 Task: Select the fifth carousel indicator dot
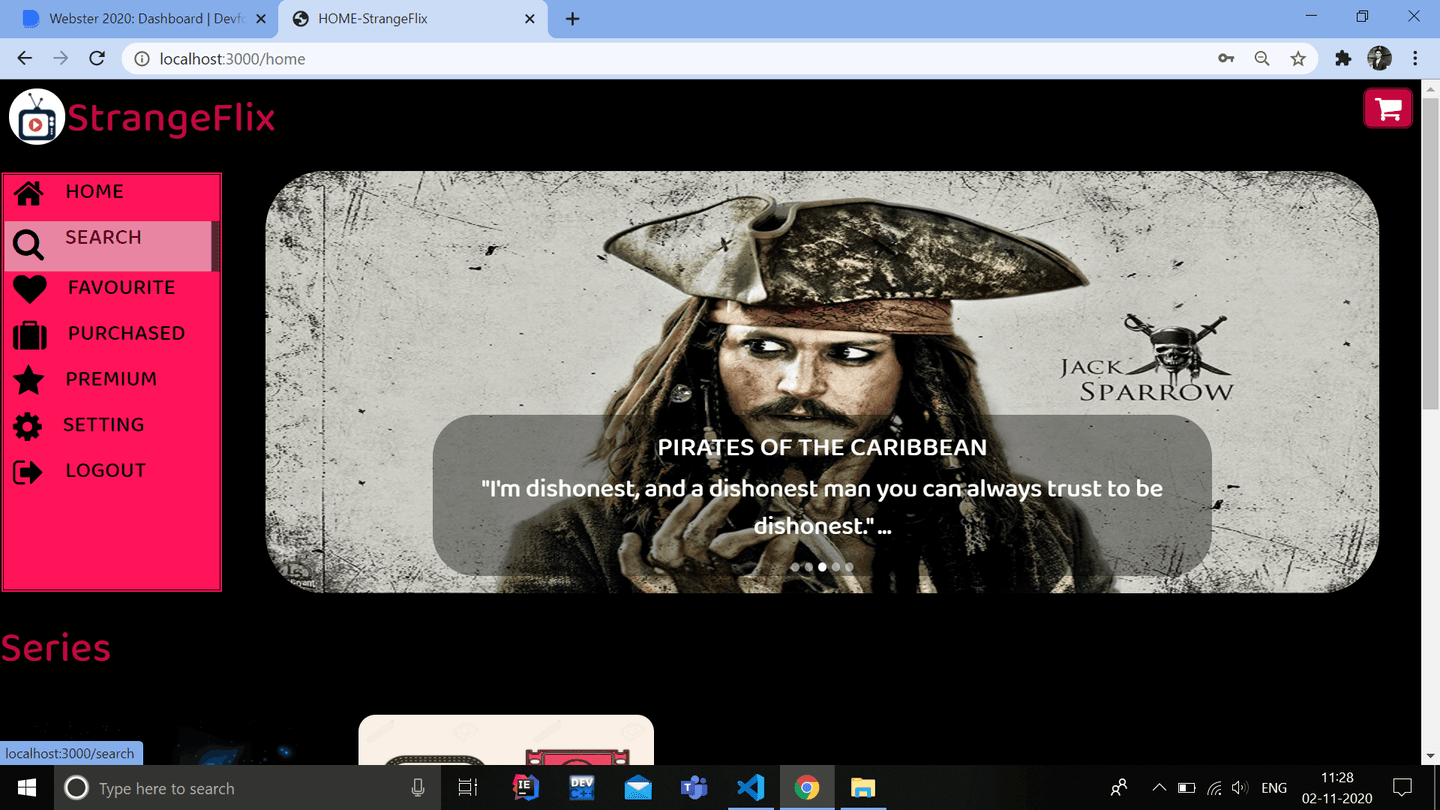[849, 567]
